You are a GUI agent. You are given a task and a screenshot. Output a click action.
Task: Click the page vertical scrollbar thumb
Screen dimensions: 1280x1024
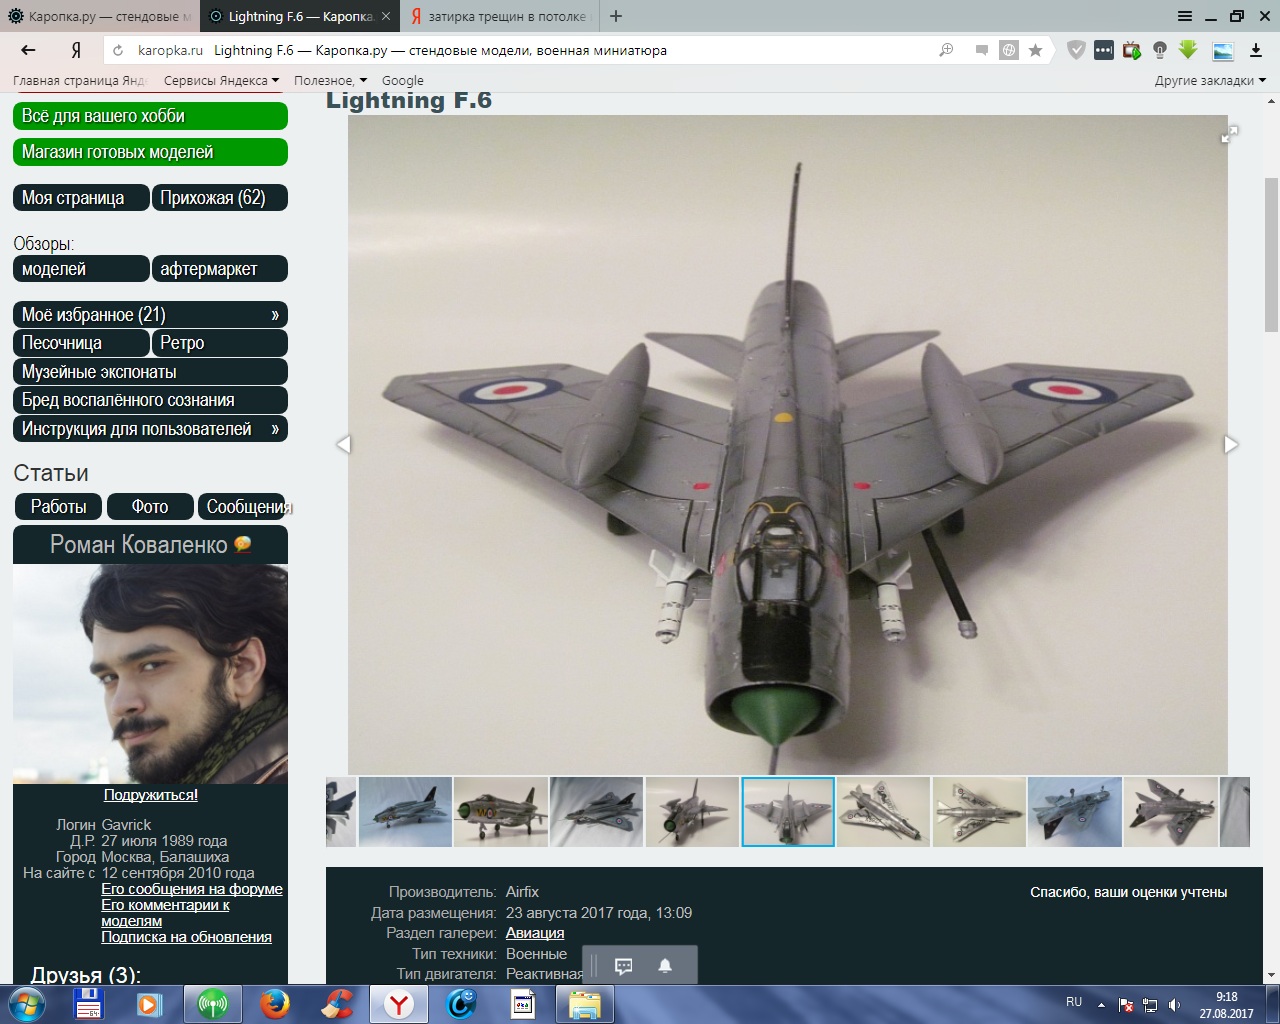(1271, 255)
